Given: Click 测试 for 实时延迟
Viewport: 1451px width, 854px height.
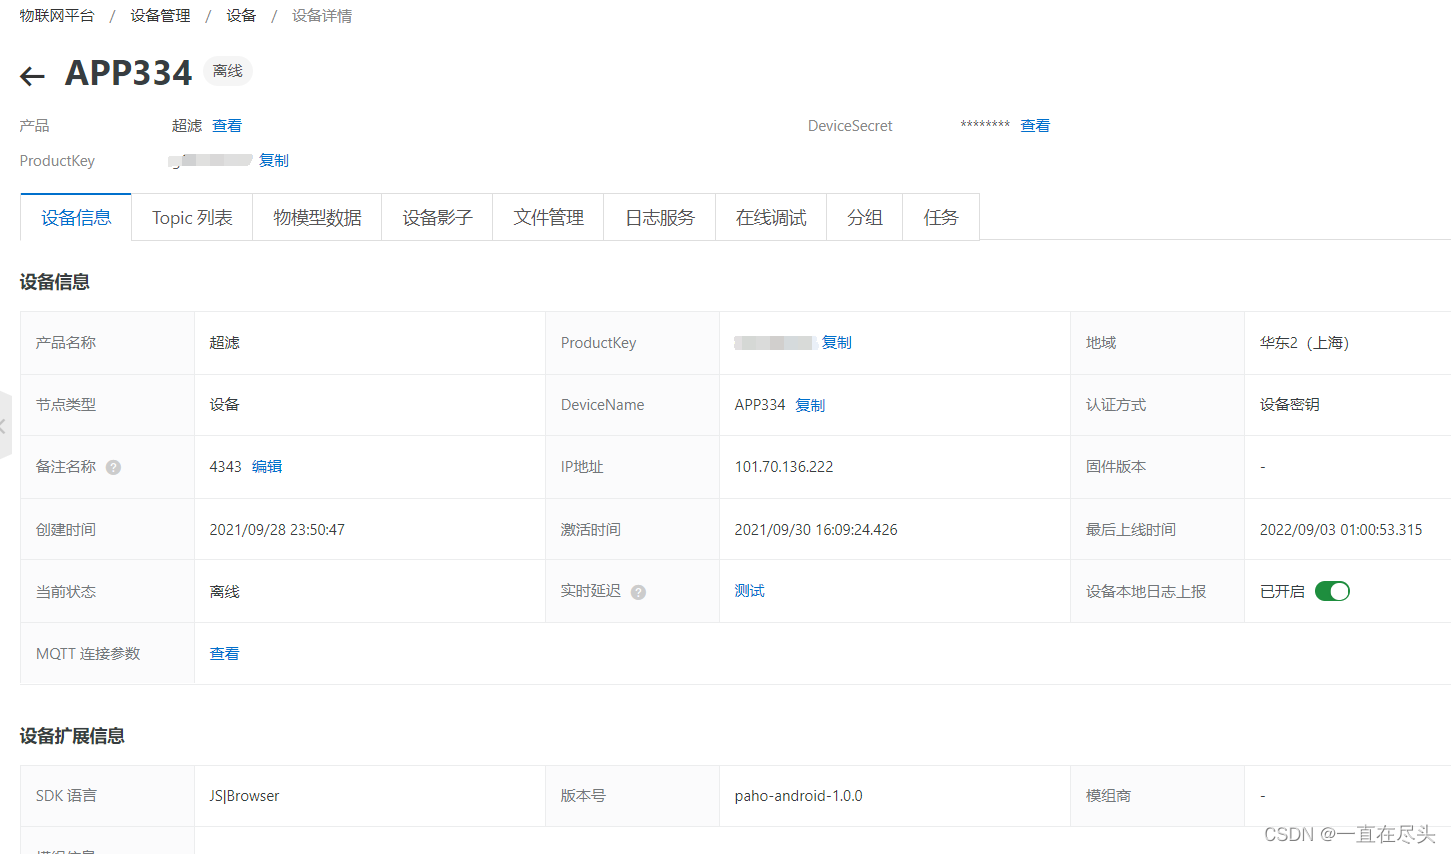Looking at the screenshot, I should click(749, 591).
